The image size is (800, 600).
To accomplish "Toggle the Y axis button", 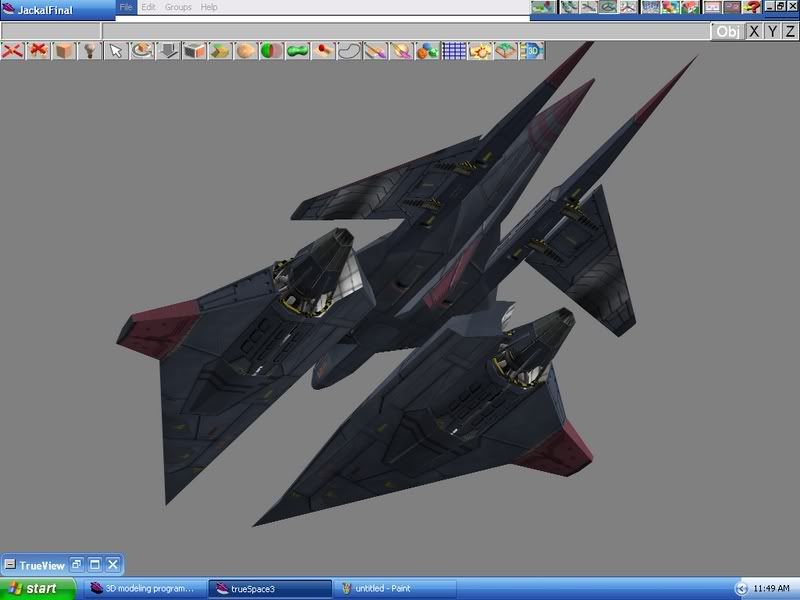I will coord(772,32).
